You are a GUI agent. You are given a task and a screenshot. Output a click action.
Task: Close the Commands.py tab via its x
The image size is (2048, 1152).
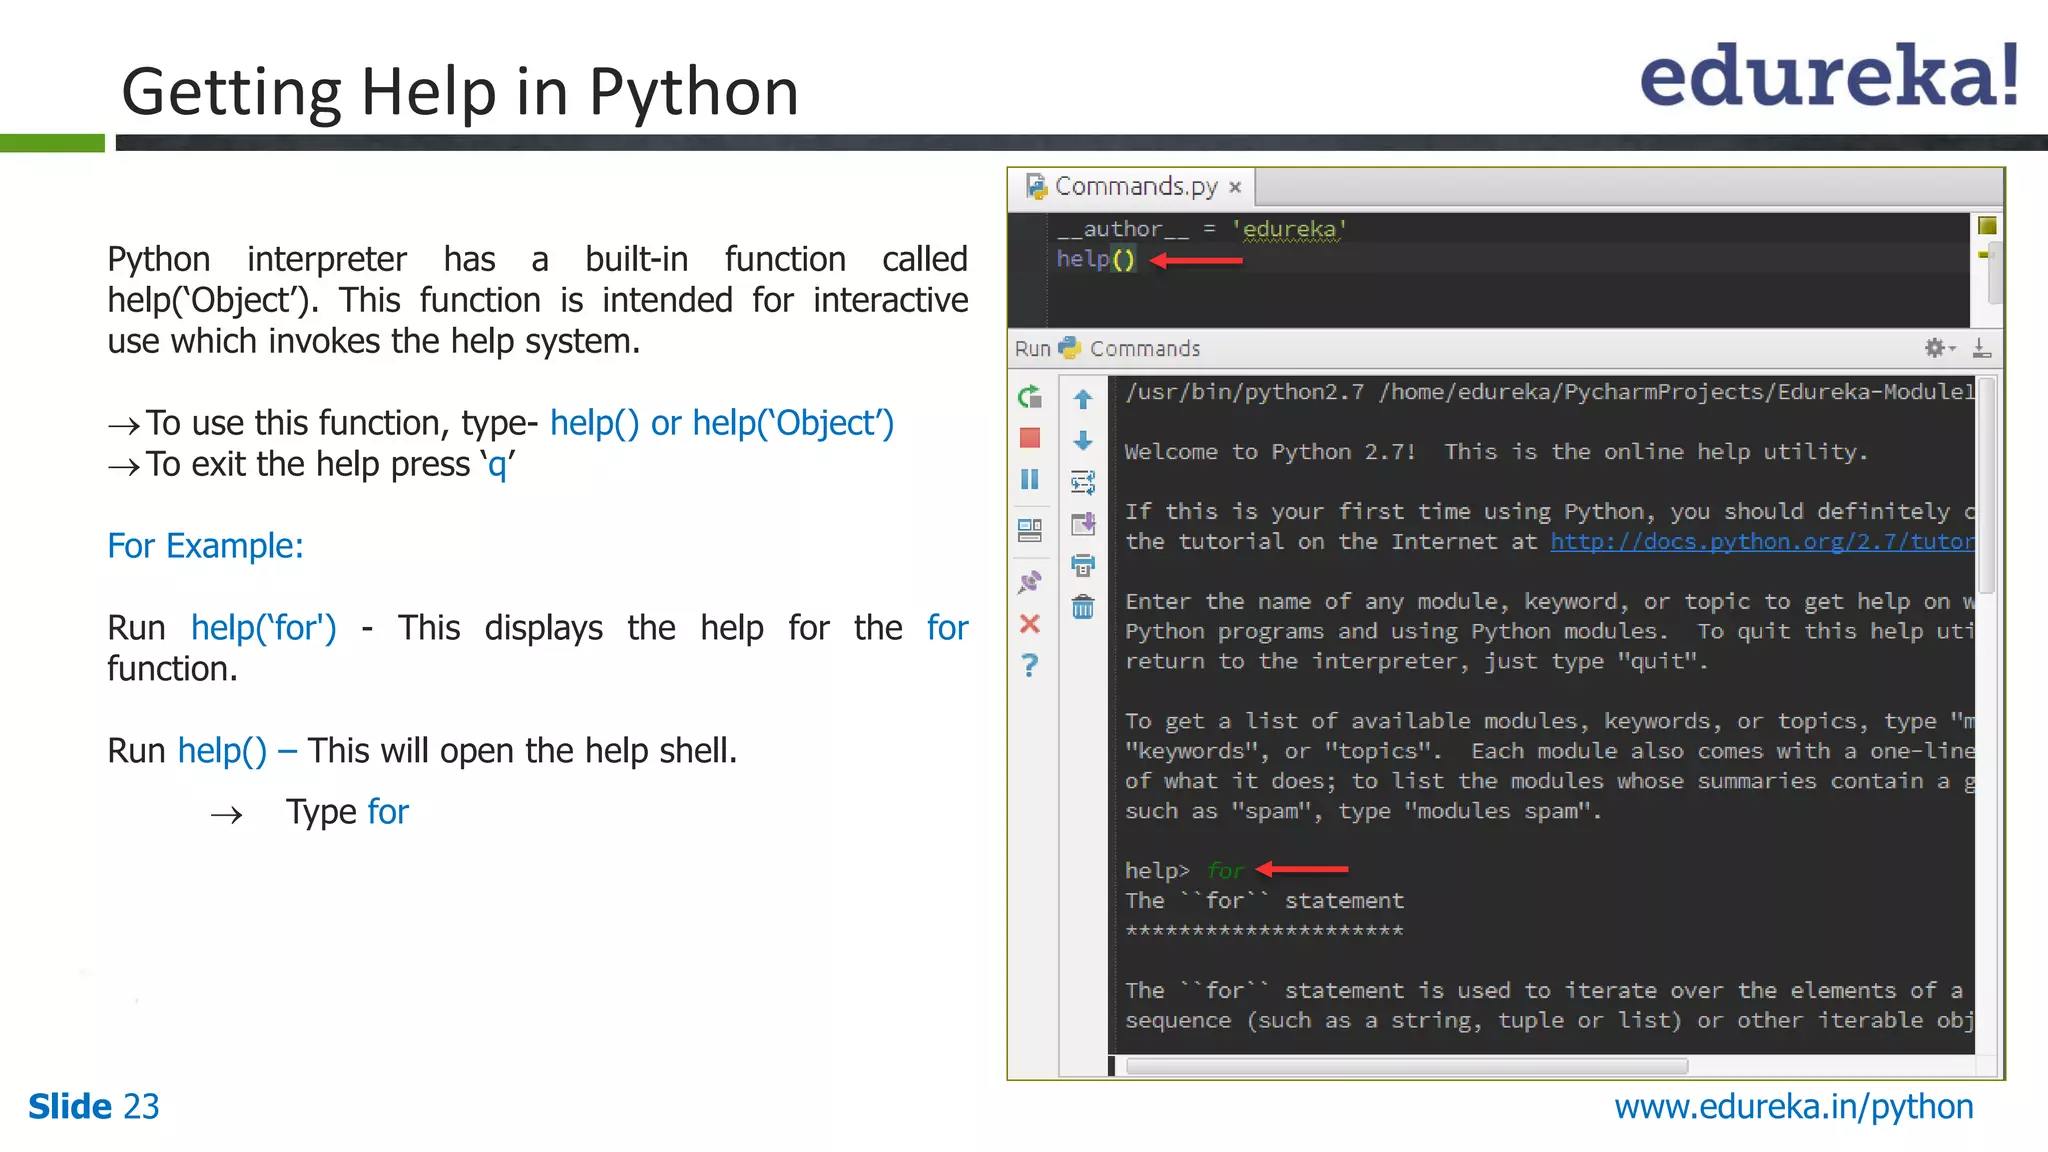tap(1235, 187)
